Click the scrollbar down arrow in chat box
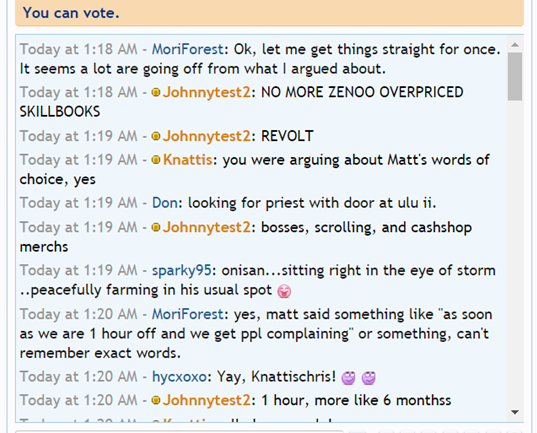The image size is (537, 433). click(x=515, y=412)
